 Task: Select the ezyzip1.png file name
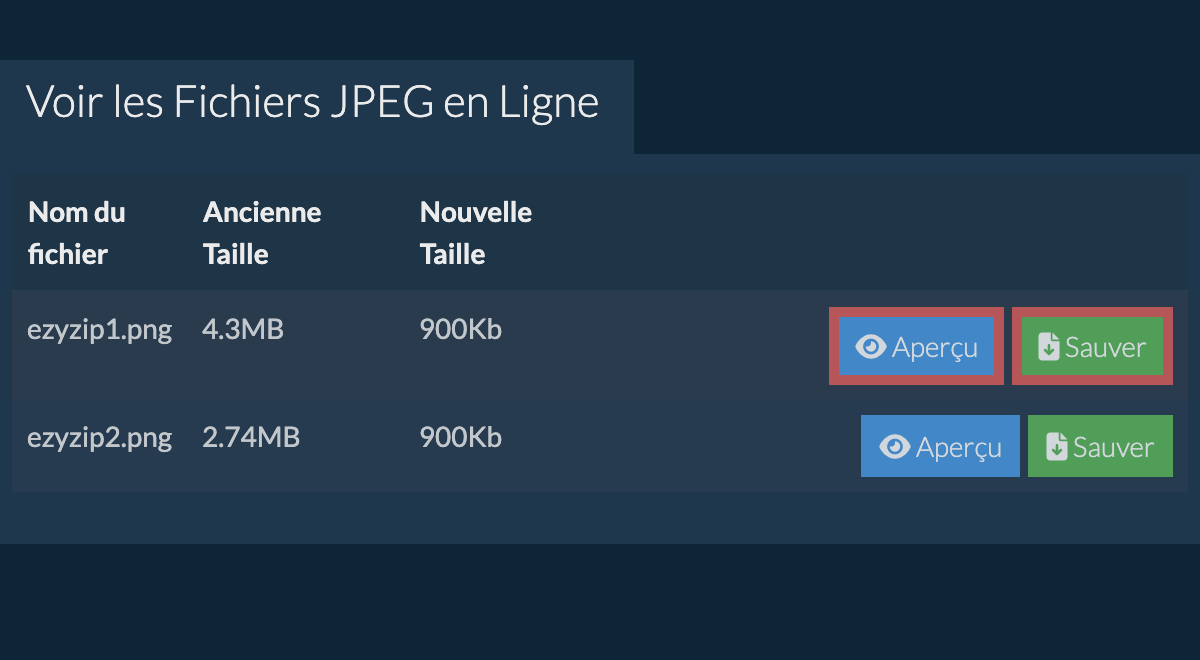[x=99, y=330]
